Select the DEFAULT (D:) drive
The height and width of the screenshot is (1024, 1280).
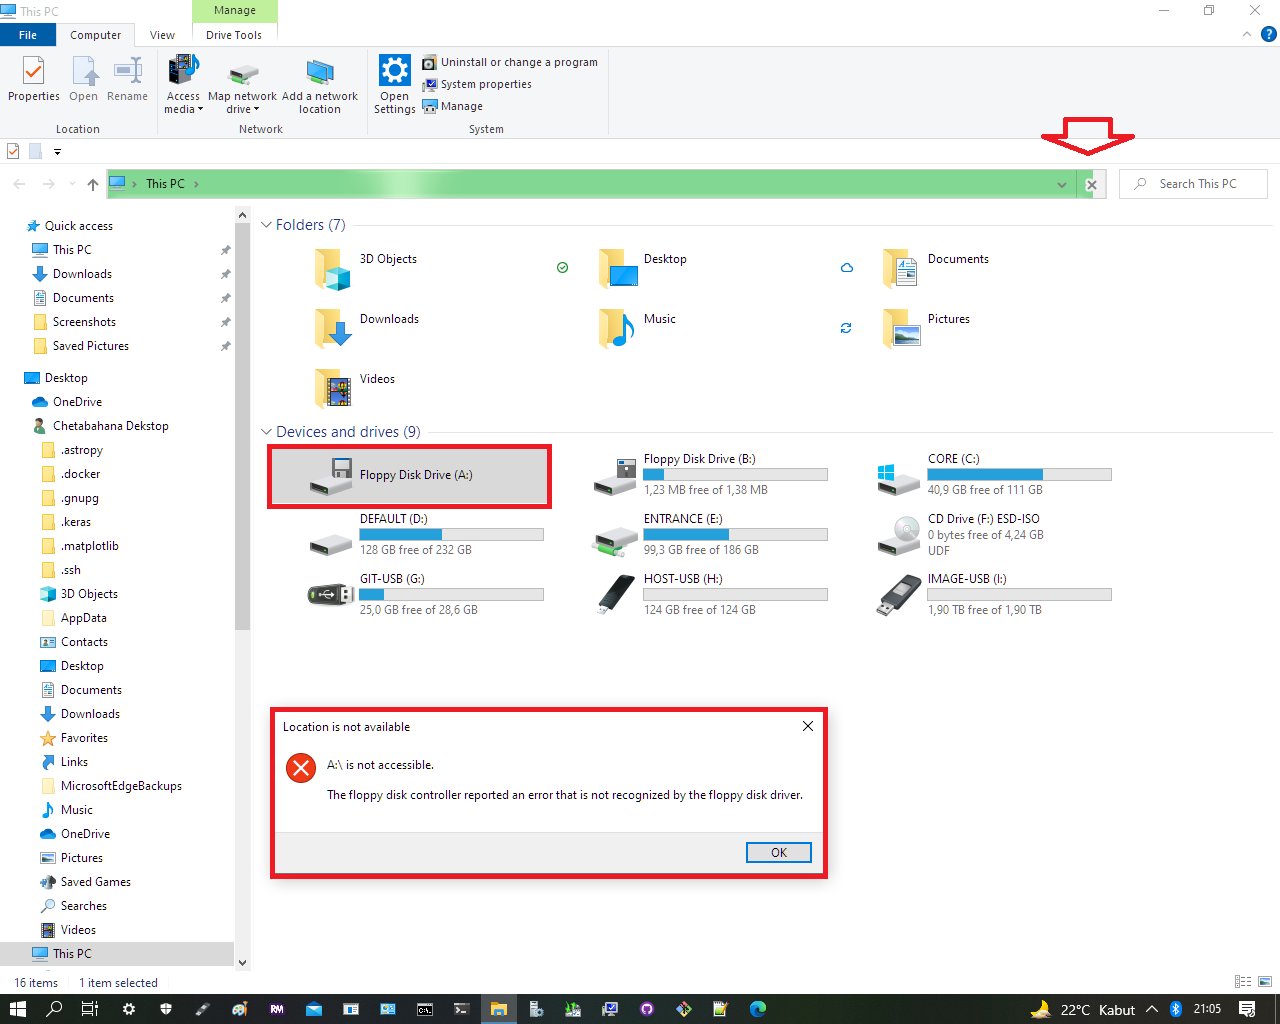pyautogui.click(x=428, y=535)
